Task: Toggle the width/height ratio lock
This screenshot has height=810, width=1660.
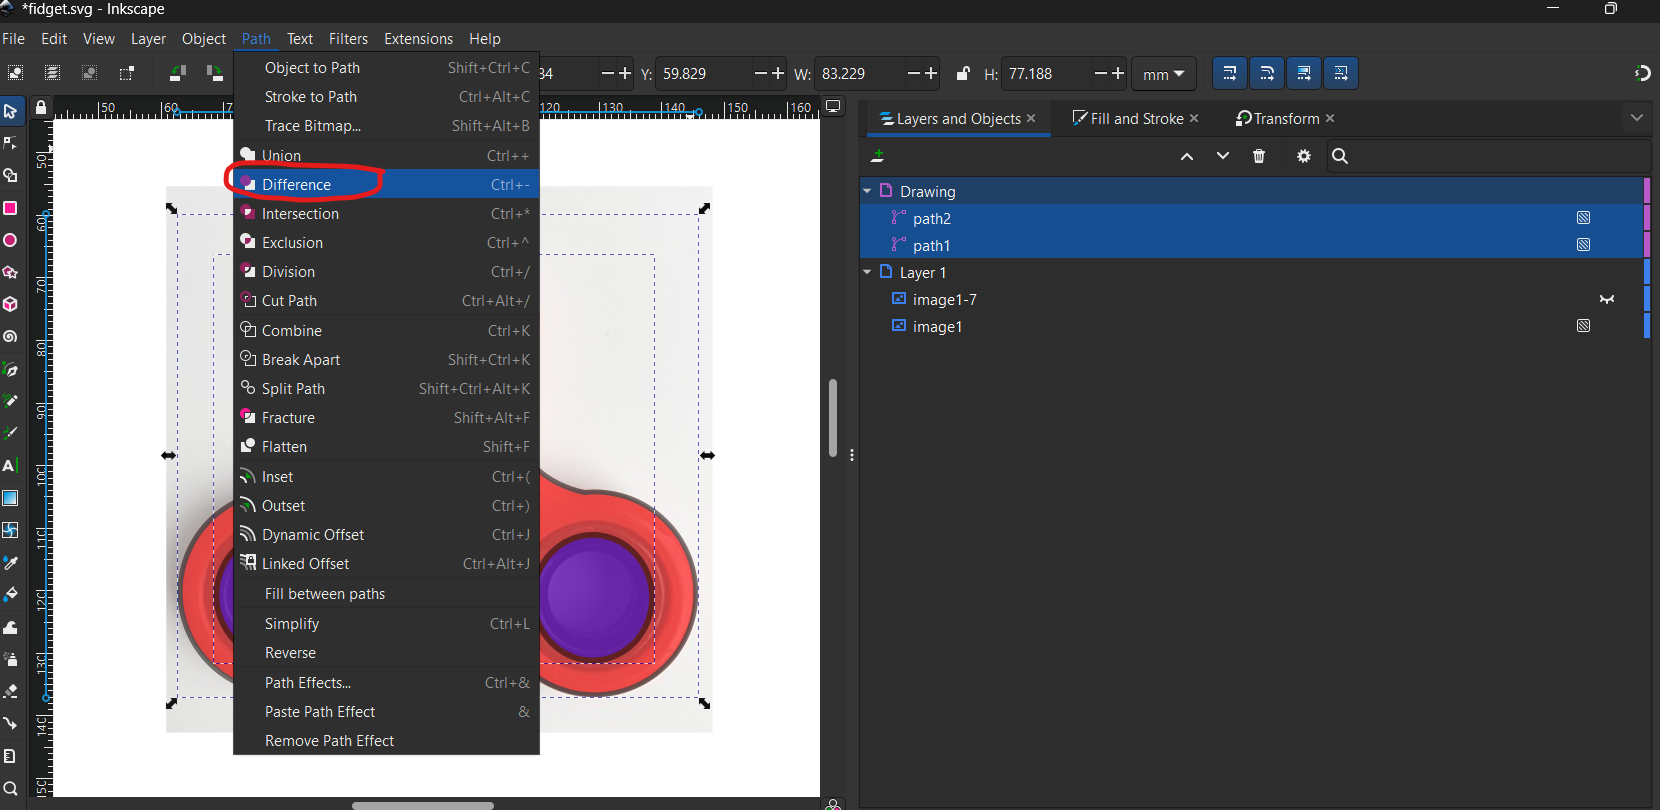Action: (962, 73)
